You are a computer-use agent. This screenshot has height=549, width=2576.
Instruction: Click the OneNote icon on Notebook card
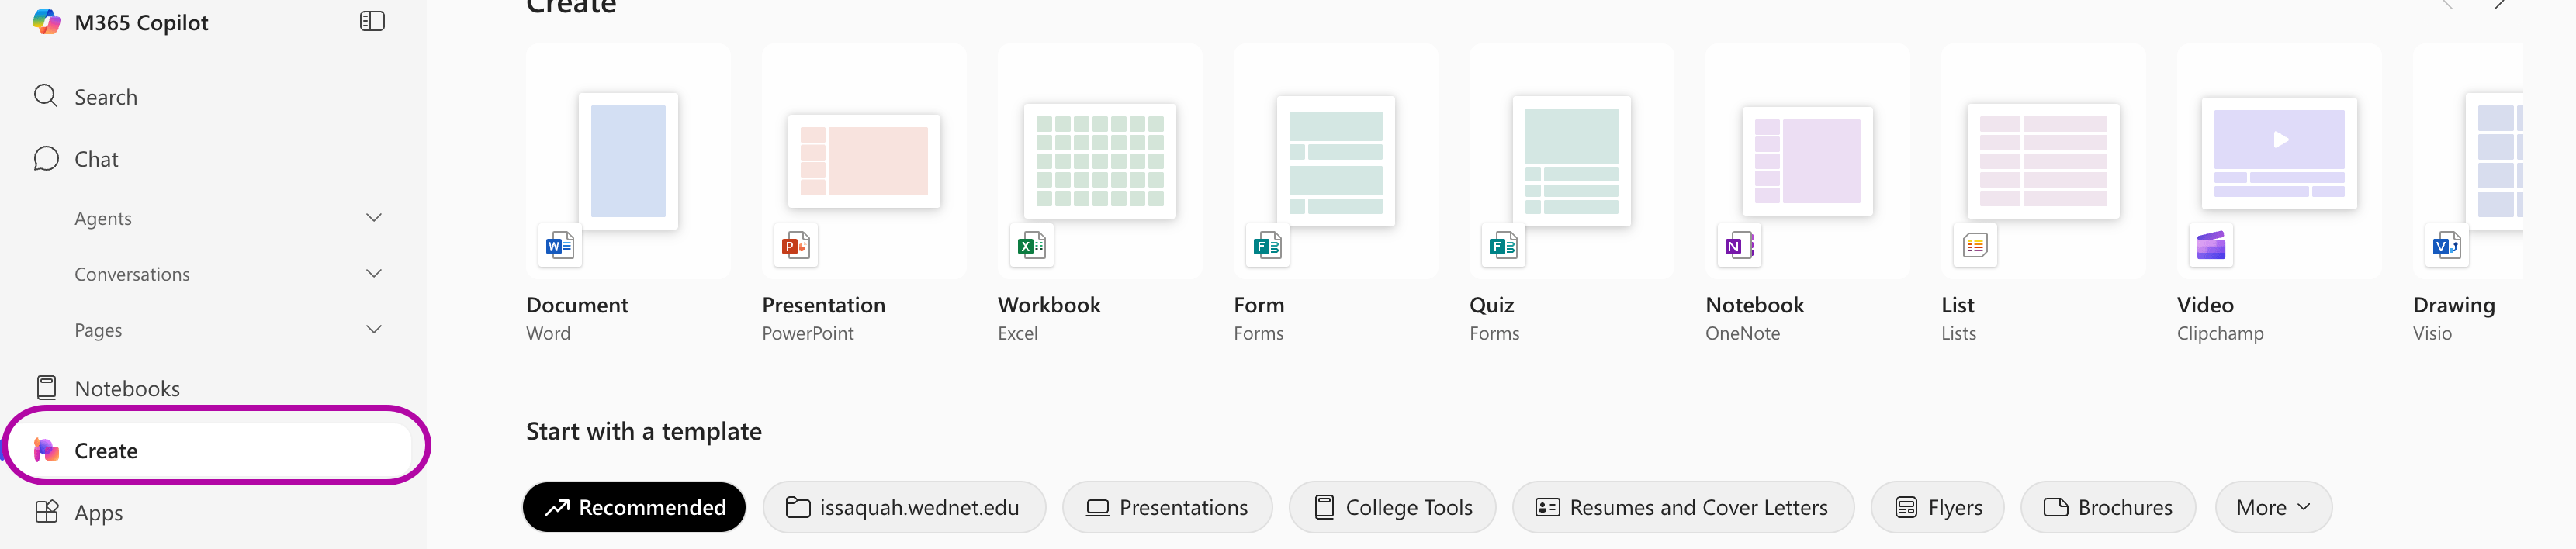point(1738,245)
